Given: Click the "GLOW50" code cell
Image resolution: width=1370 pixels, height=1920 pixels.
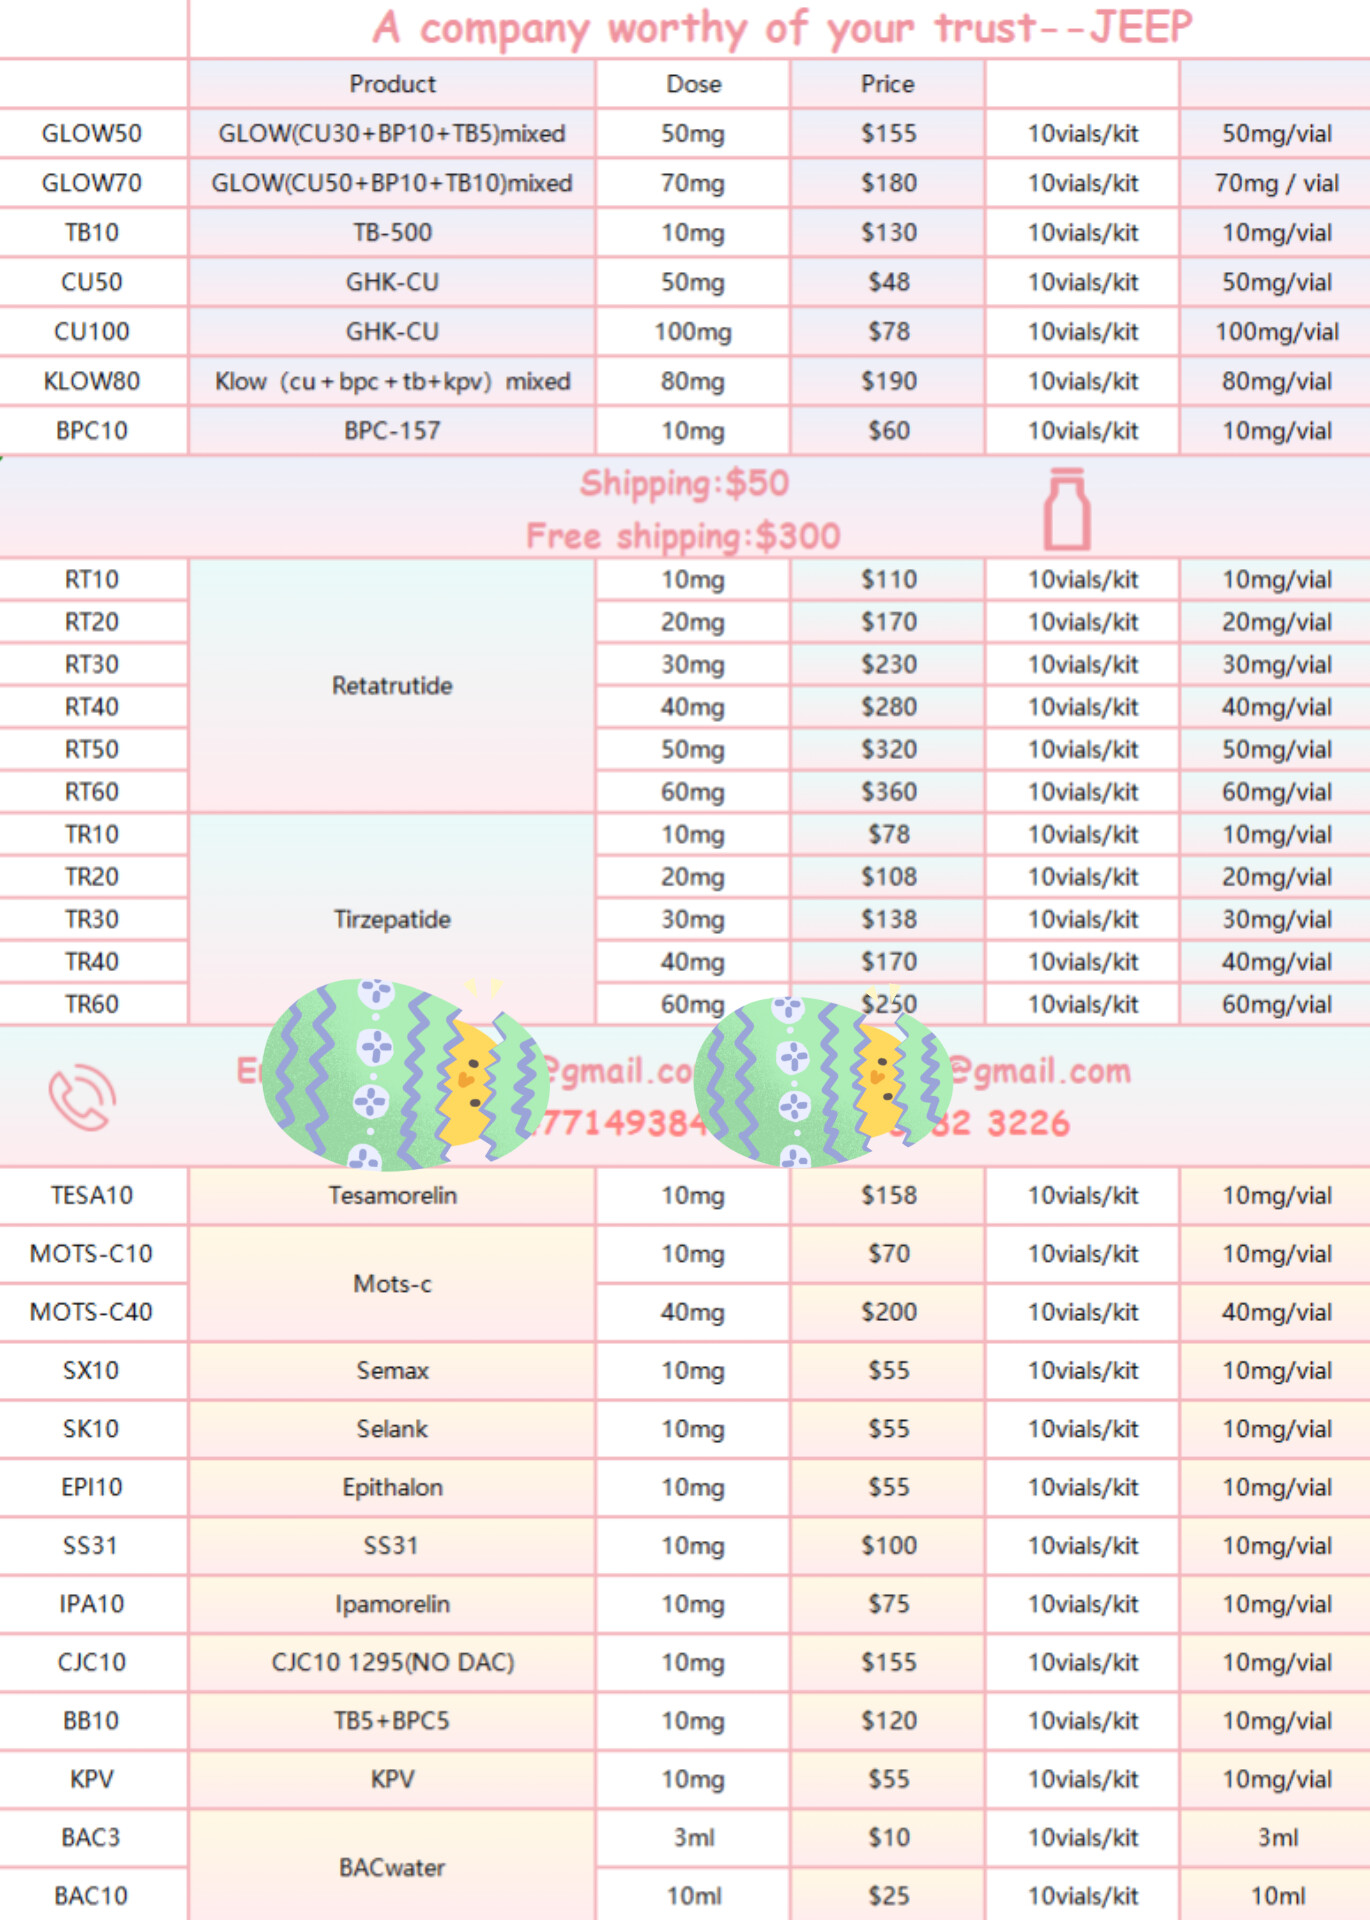Looking at the screenshot, I should 92,133.
